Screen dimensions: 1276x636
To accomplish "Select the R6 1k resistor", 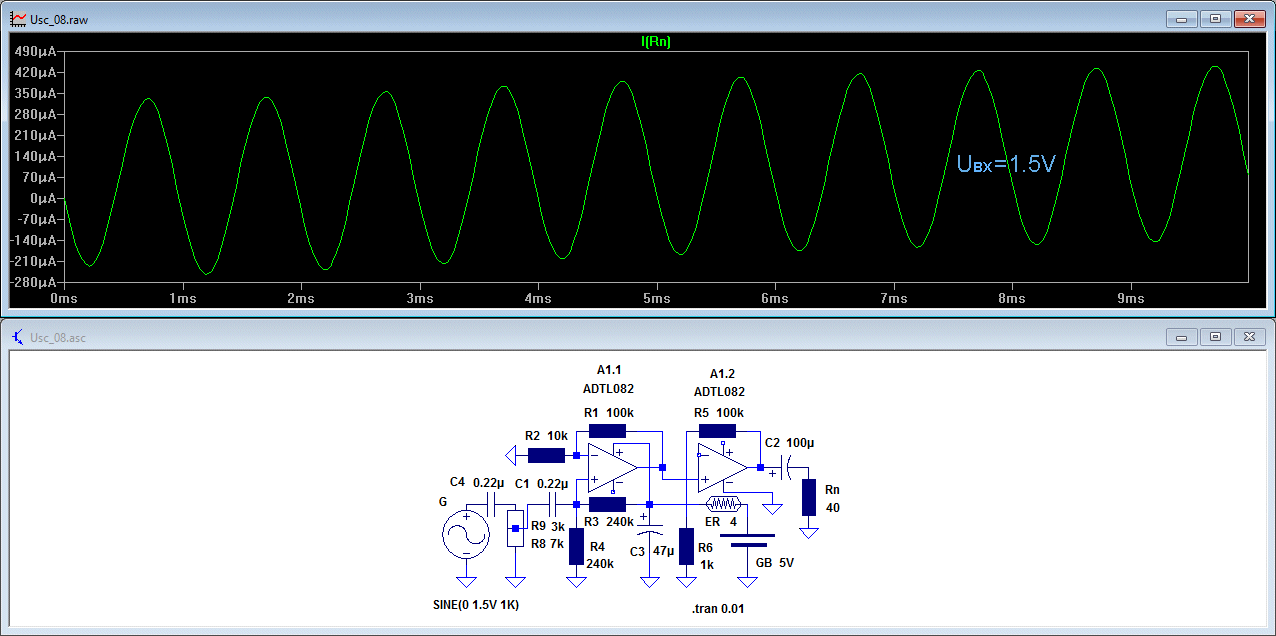I will (x=686, y=546).
